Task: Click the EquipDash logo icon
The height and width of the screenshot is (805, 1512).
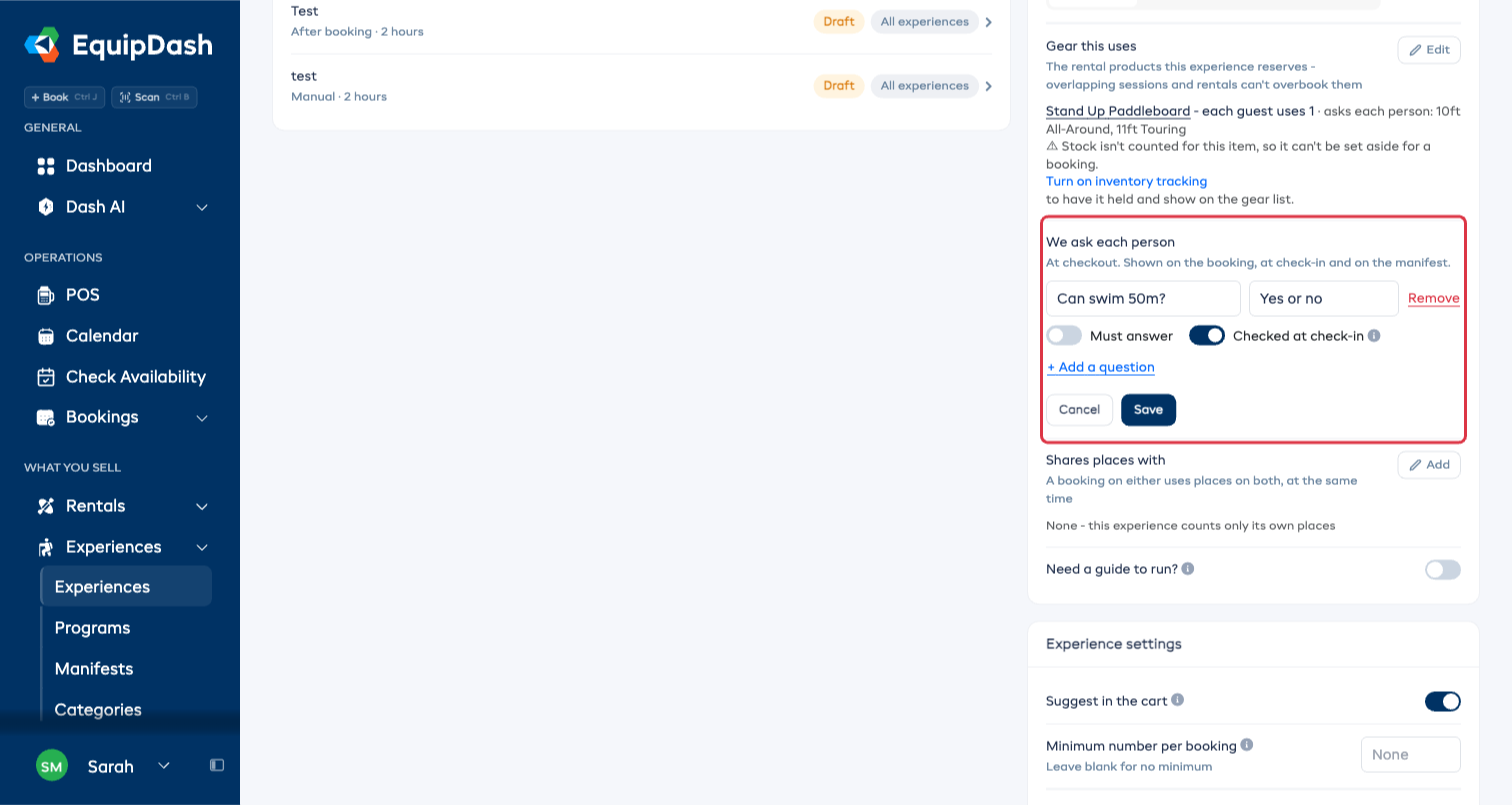Action: [x=42, y=45]
